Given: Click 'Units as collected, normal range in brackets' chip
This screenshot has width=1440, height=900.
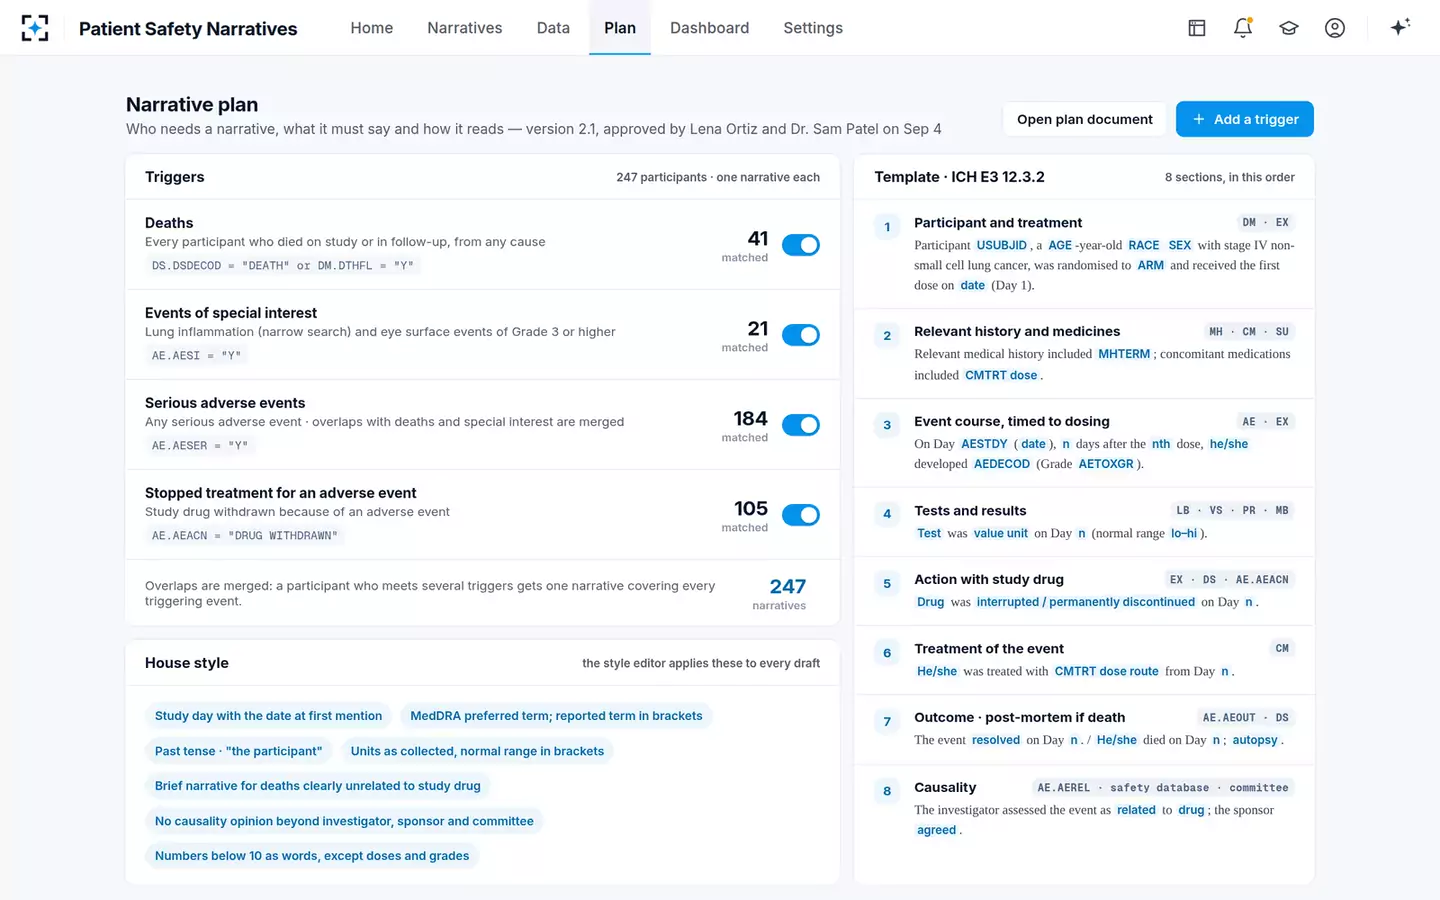Looking at the screenshot, I should (x=477, y=751).
